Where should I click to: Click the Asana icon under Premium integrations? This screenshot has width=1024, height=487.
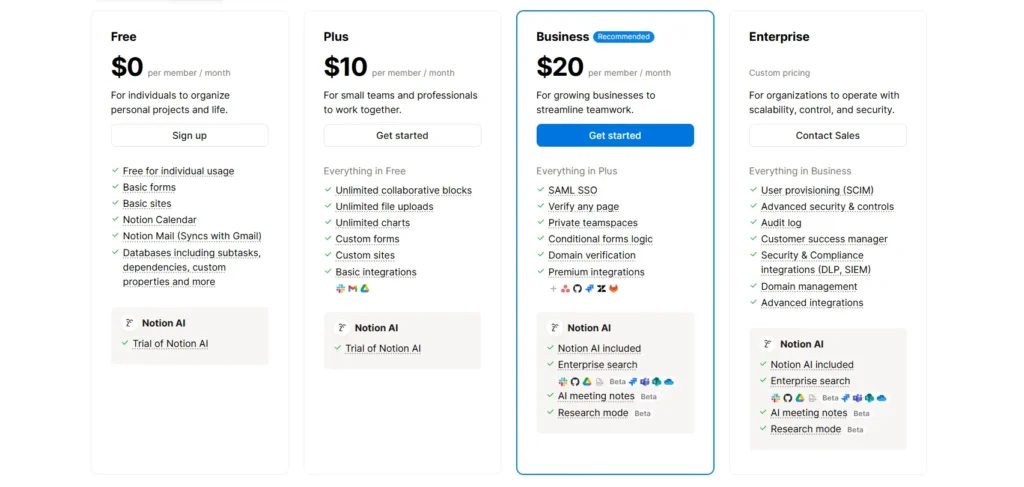point(565,289)
